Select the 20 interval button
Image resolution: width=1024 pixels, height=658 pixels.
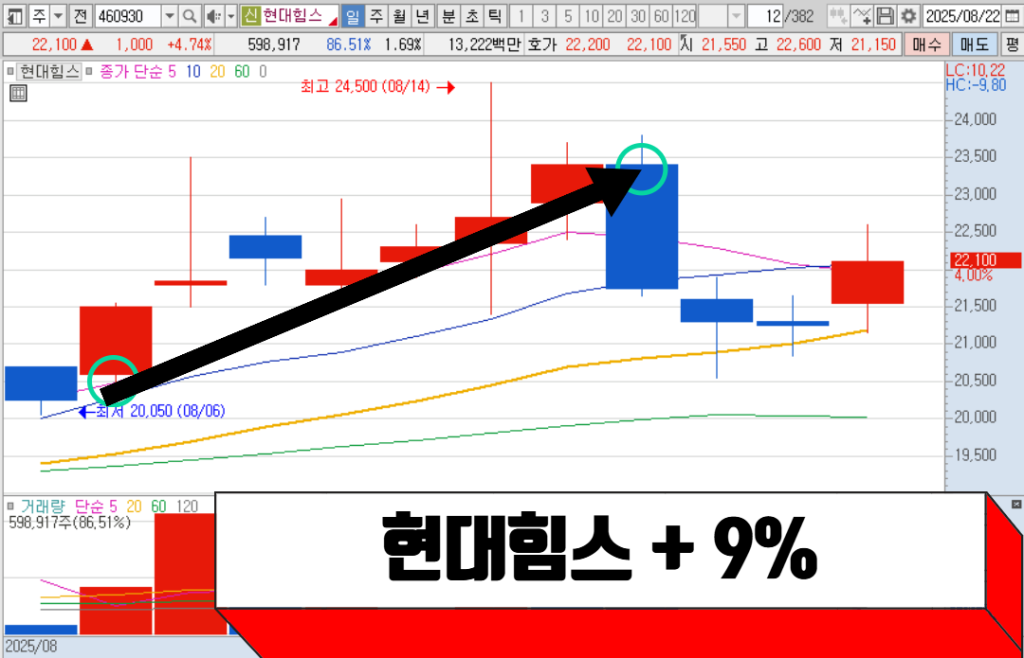[615, 16]
